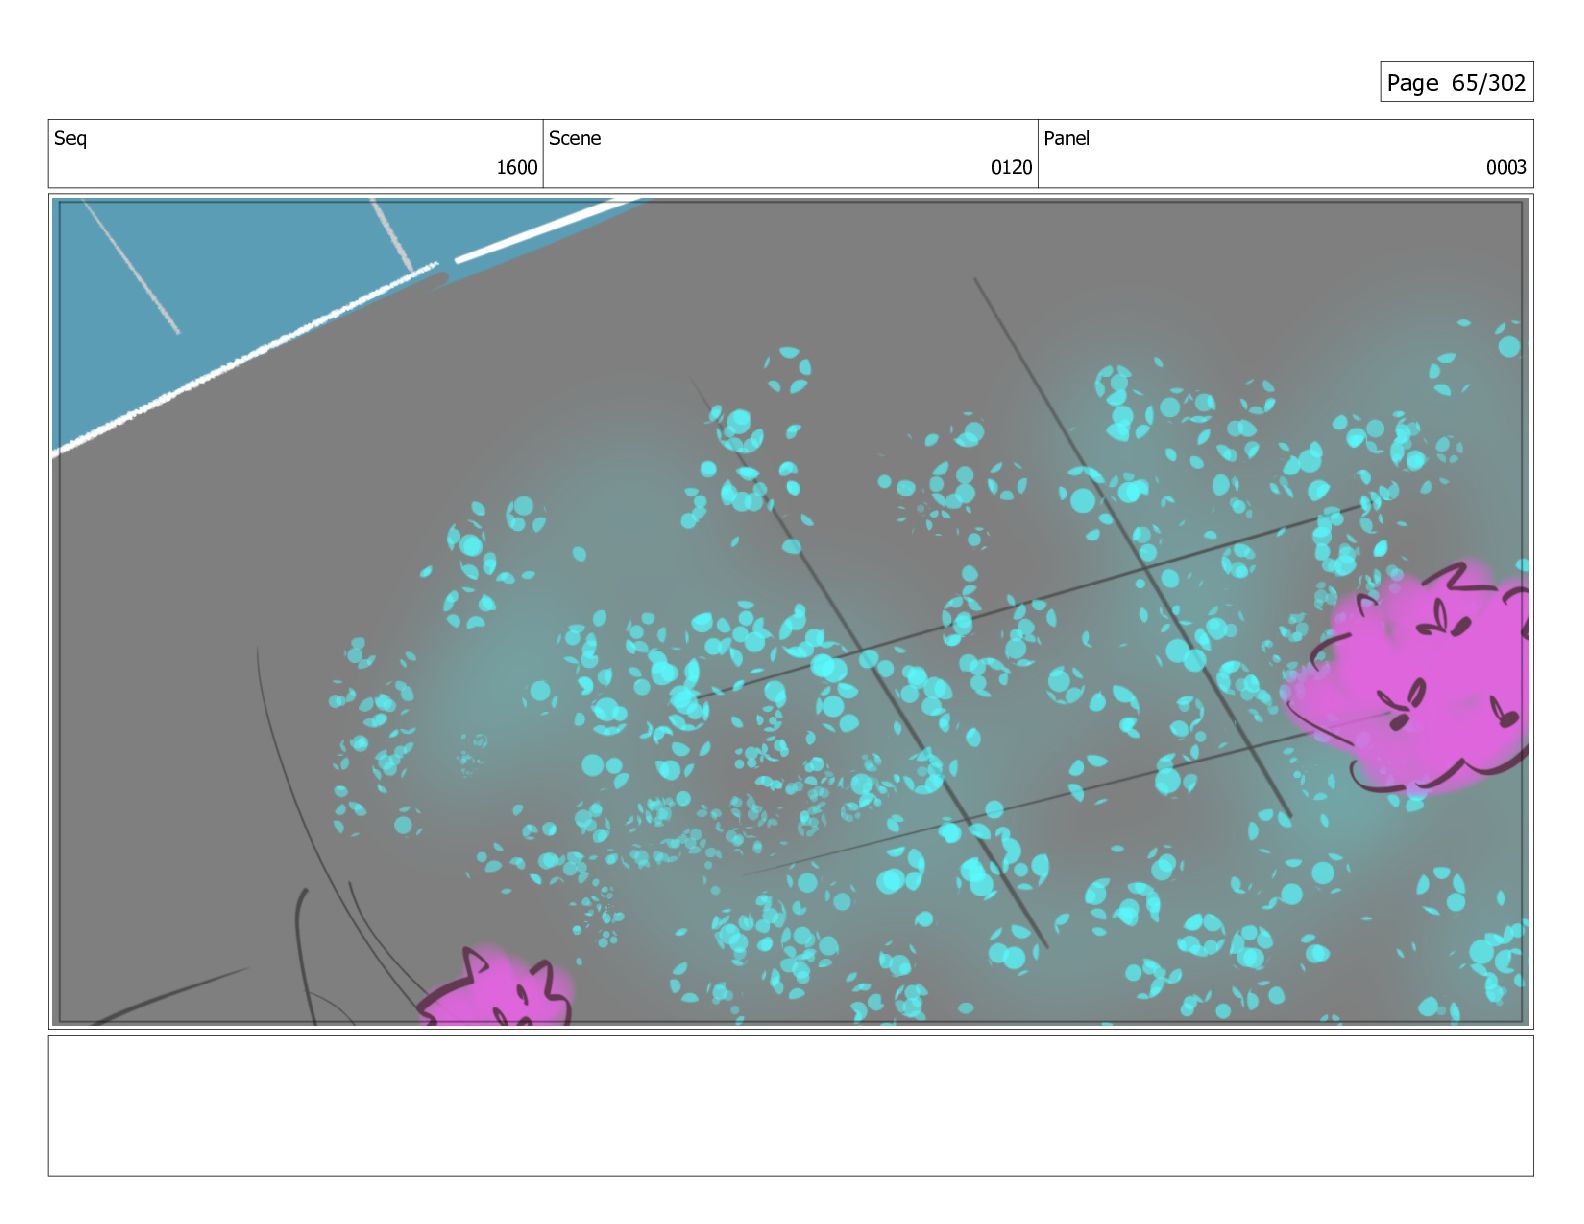Click the Scene label text

point(575,138)
